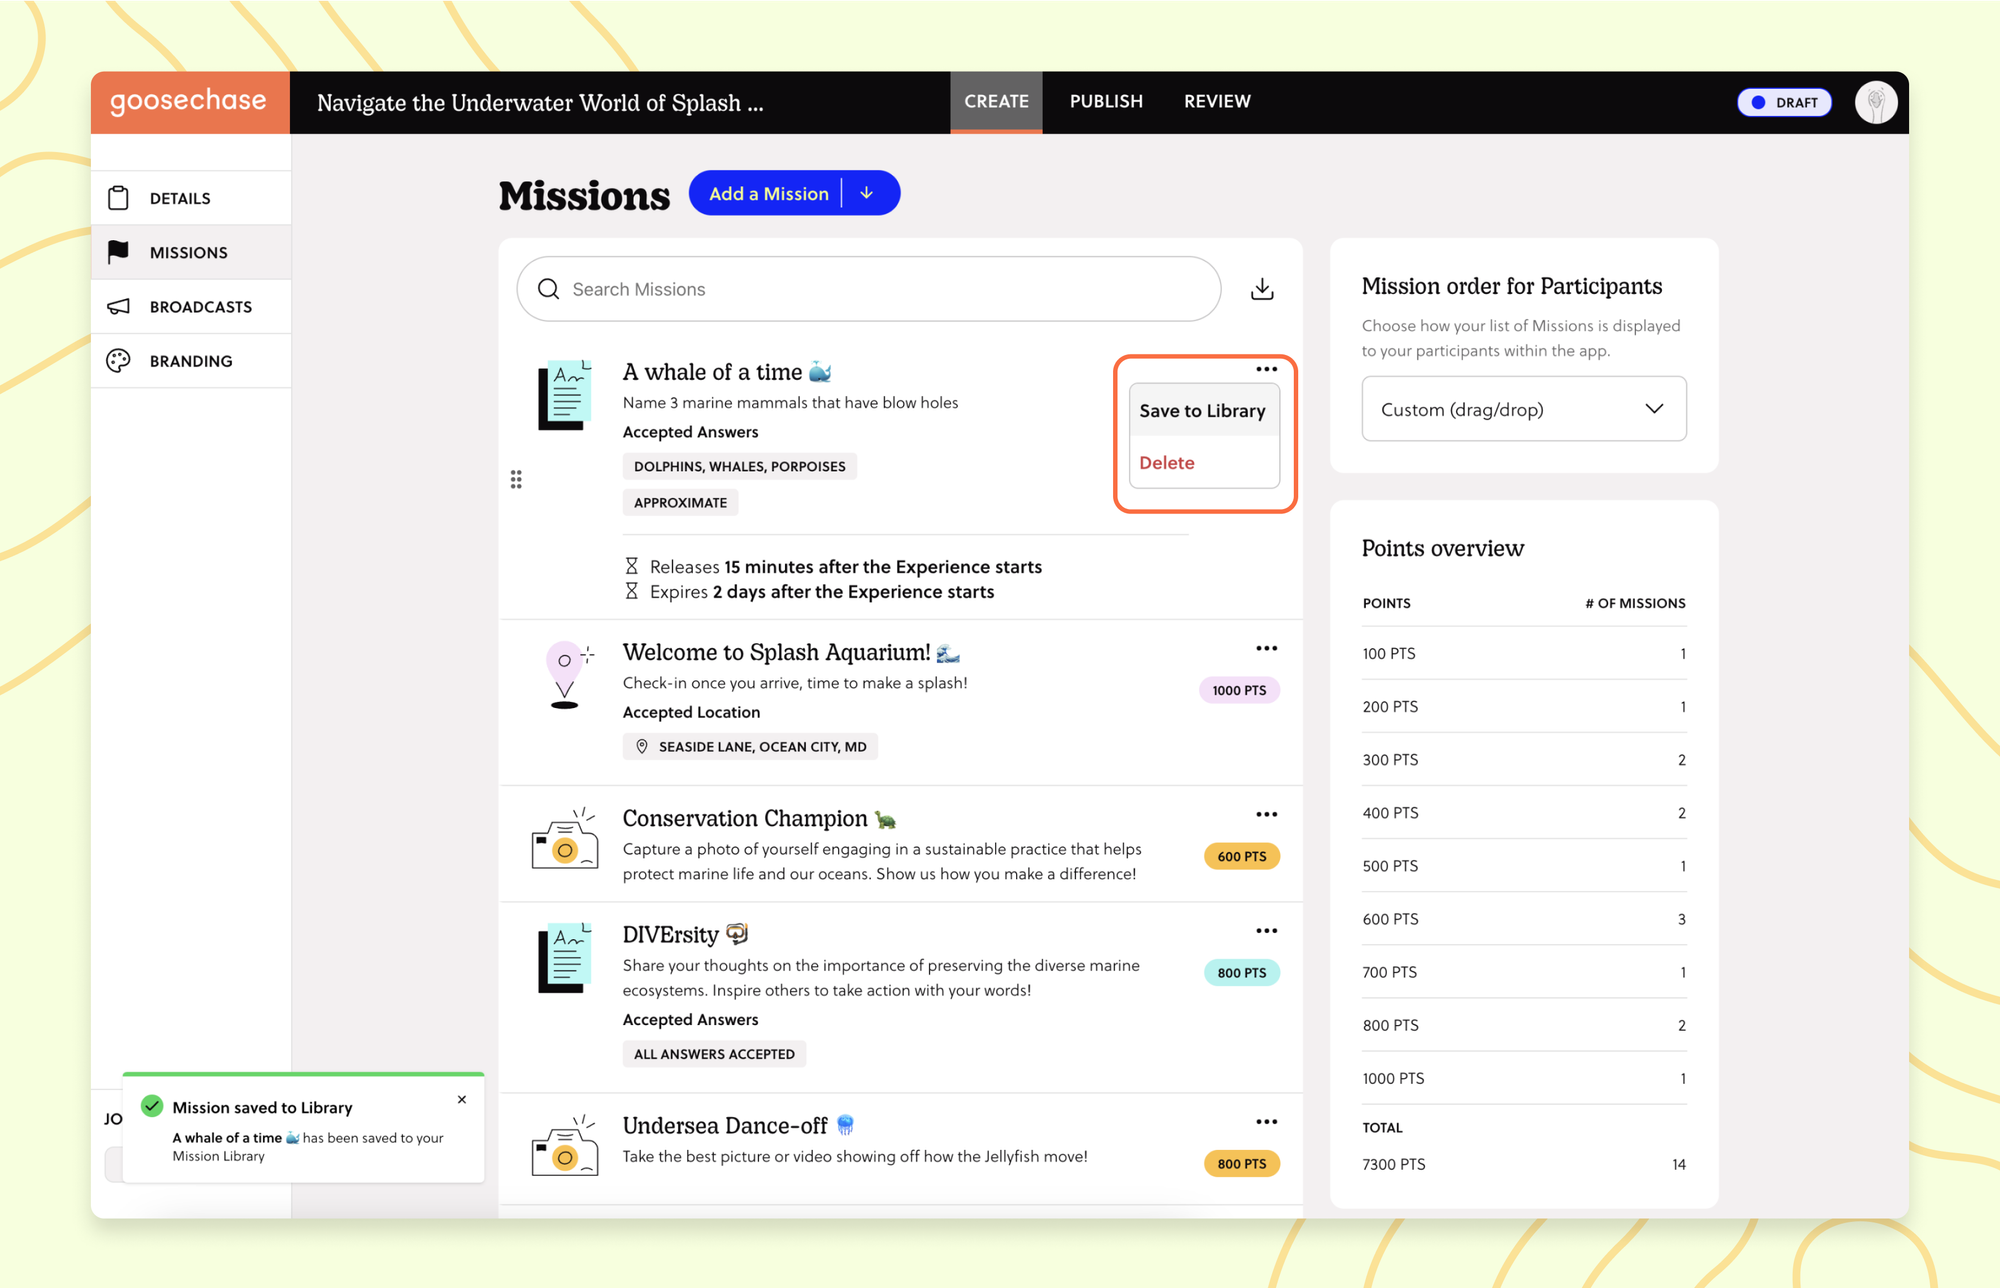This screenshot has height=1288, width=2000.
Task: Switch to the PUBLISH tab
Action: coord(1105,101)
